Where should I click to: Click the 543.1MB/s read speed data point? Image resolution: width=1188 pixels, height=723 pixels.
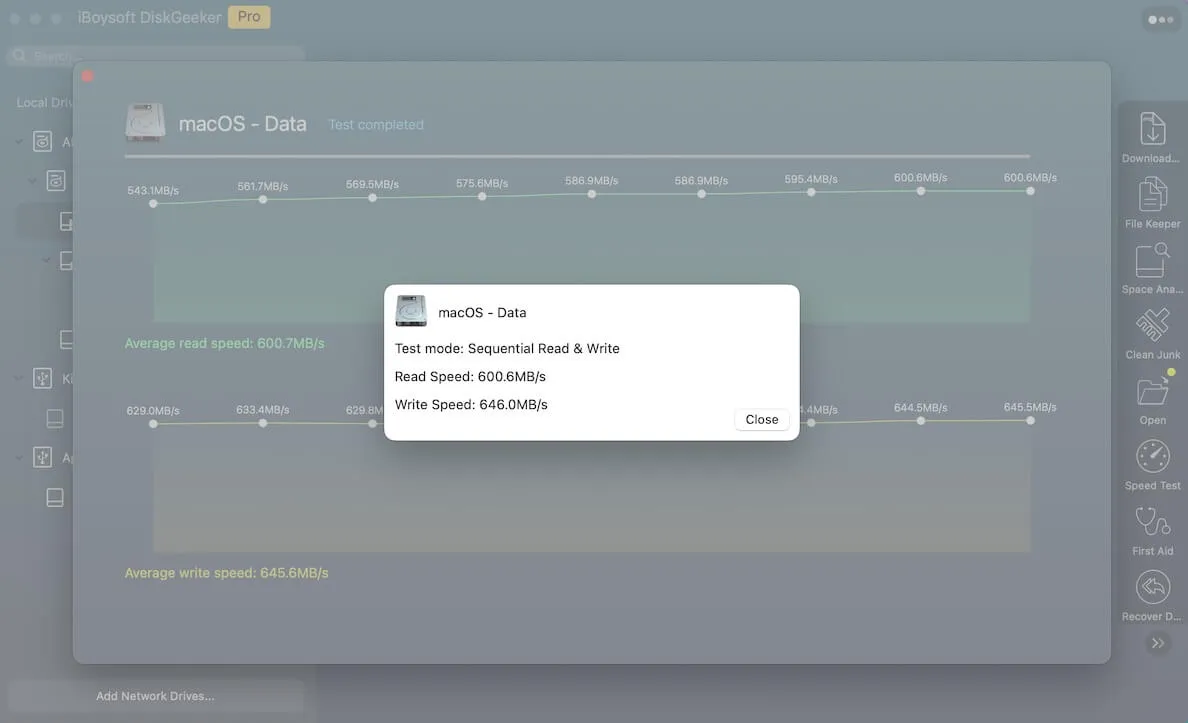click(x=153, y=203)
